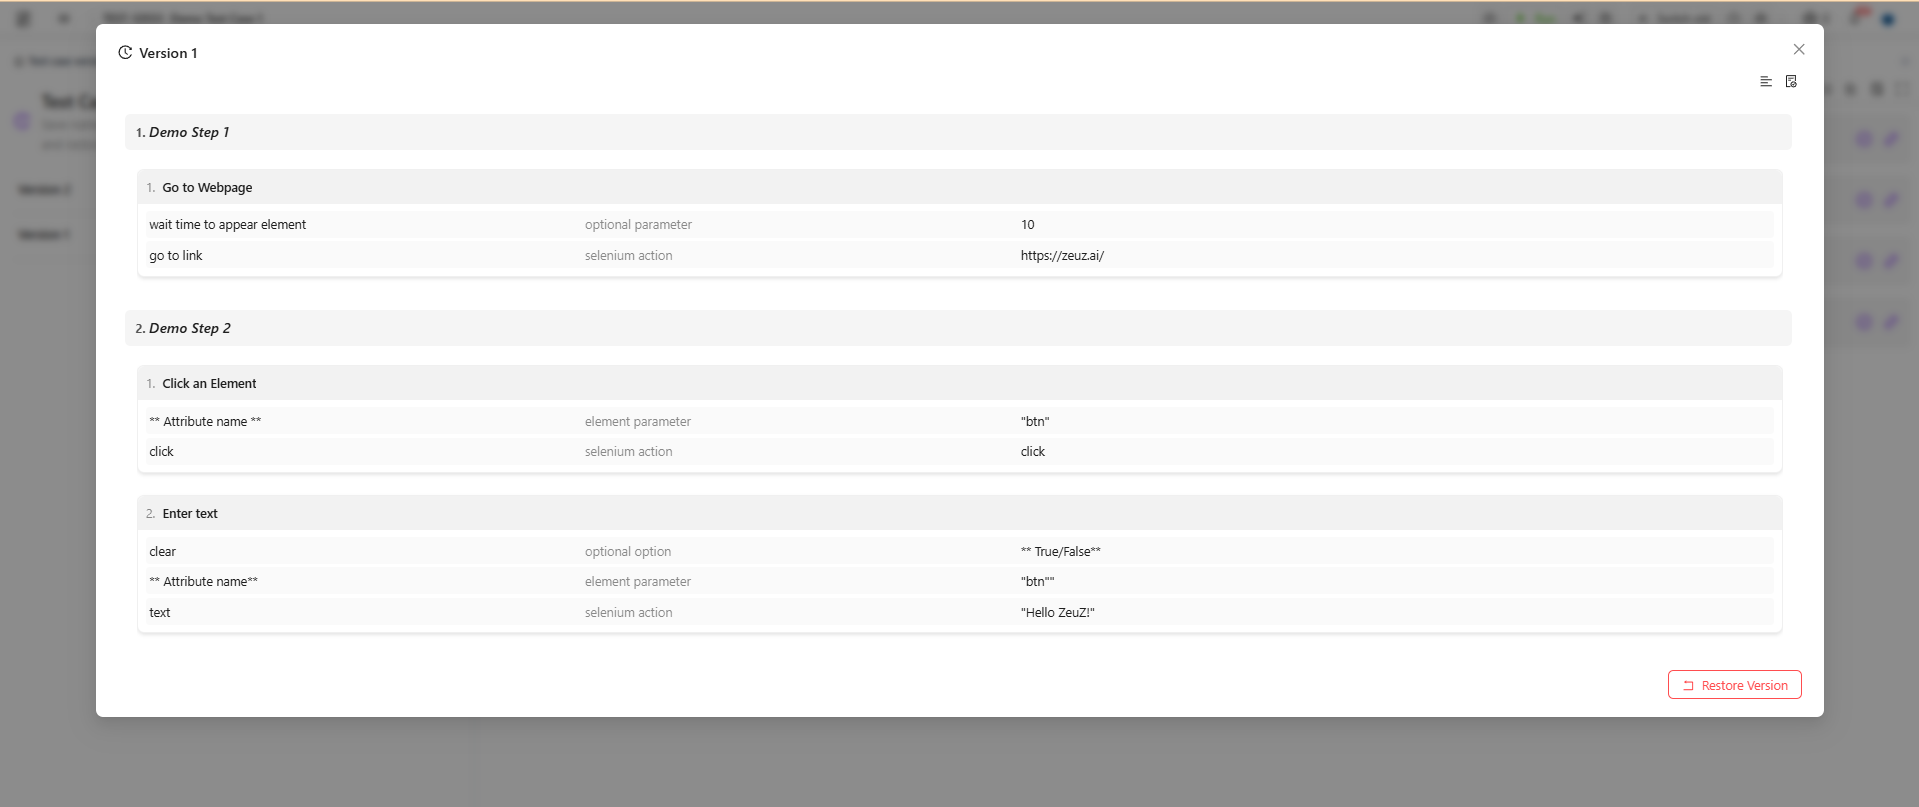Click '** Attribute name **' under Click an Element
Screen dimensions: 1919x807
[205, 422]
